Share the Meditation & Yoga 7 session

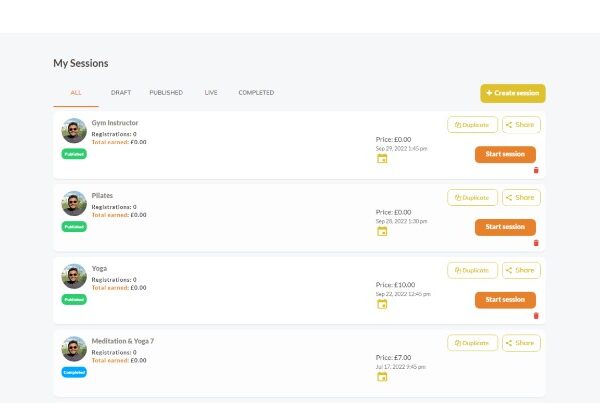click(520, 343)
